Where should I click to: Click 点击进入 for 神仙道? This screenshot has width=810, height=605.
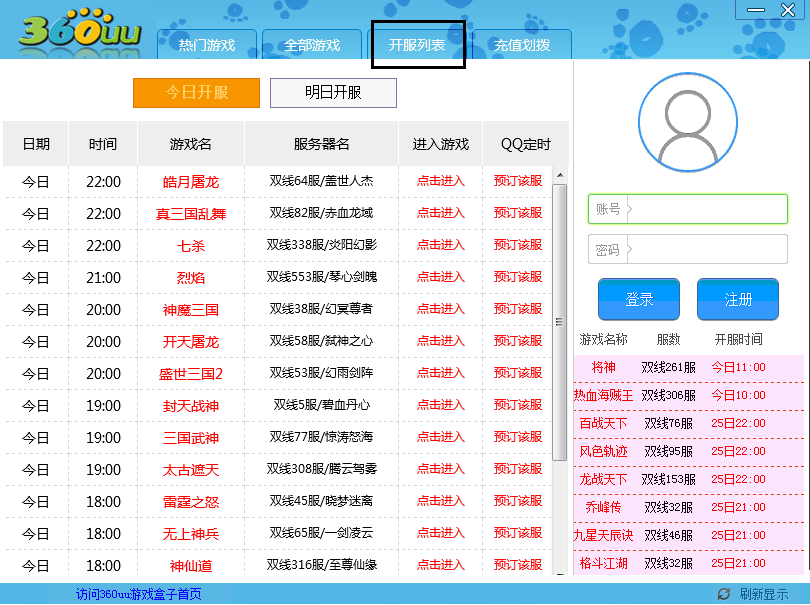point(441,565)
